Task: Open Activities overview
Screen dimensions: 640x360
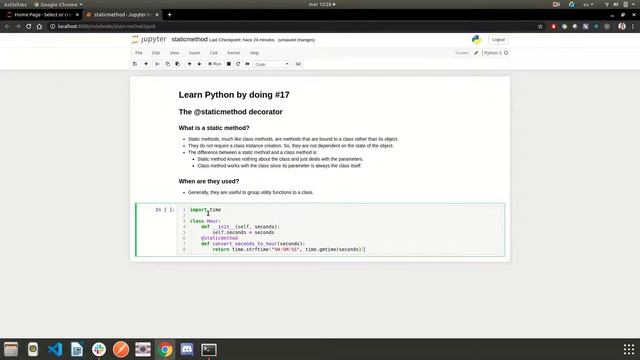Action: point(15,4)
